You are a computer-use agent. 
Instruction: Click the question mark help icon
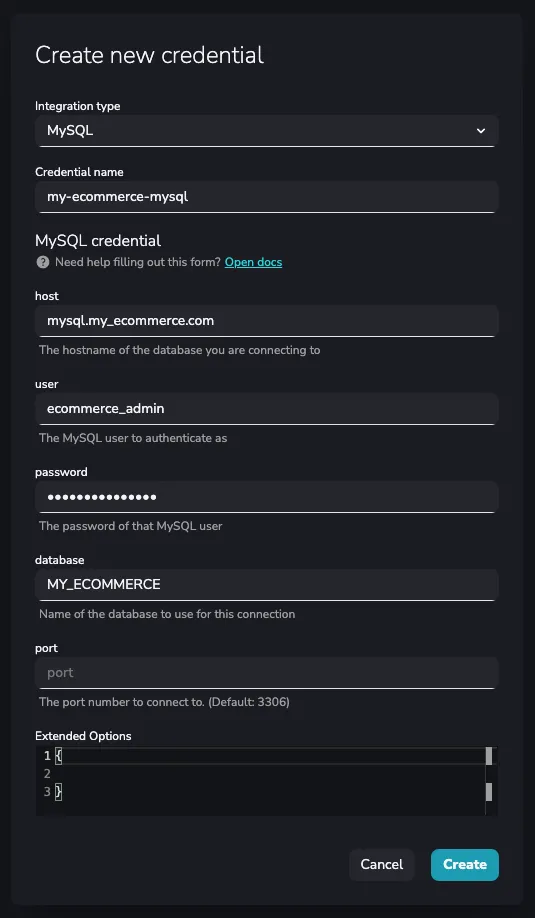click(x=43, y=262)
